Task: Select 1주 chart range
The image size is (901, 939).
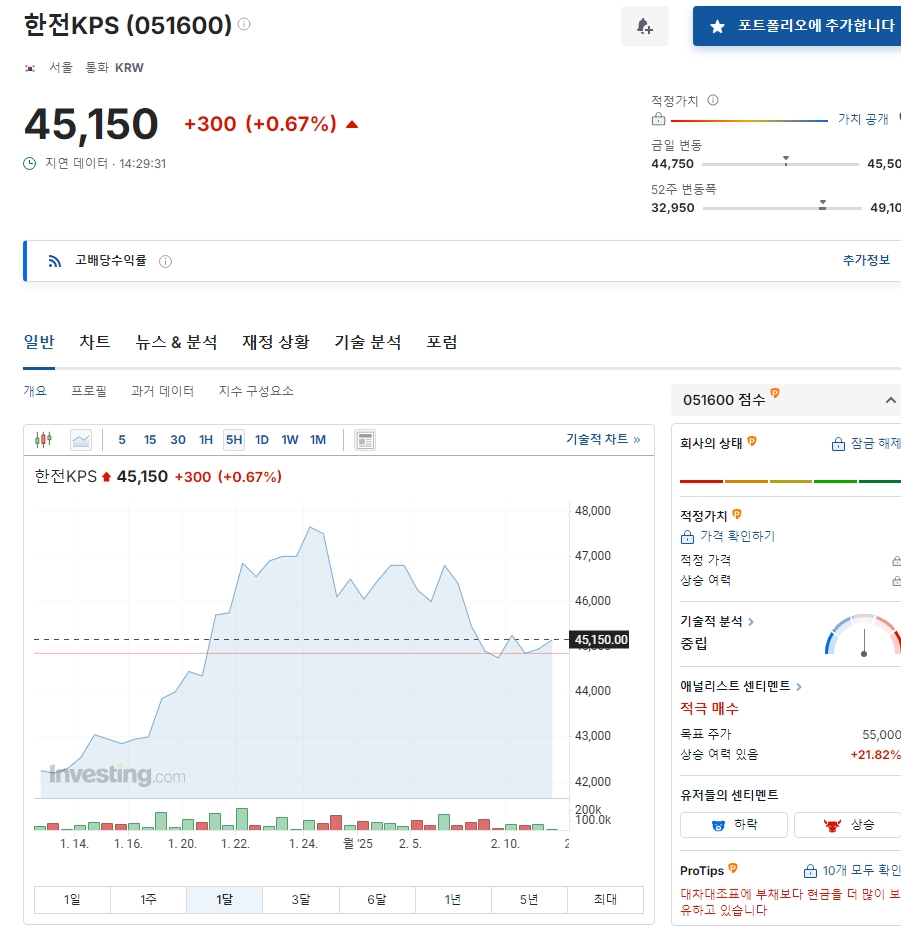Action: point(148,899)
